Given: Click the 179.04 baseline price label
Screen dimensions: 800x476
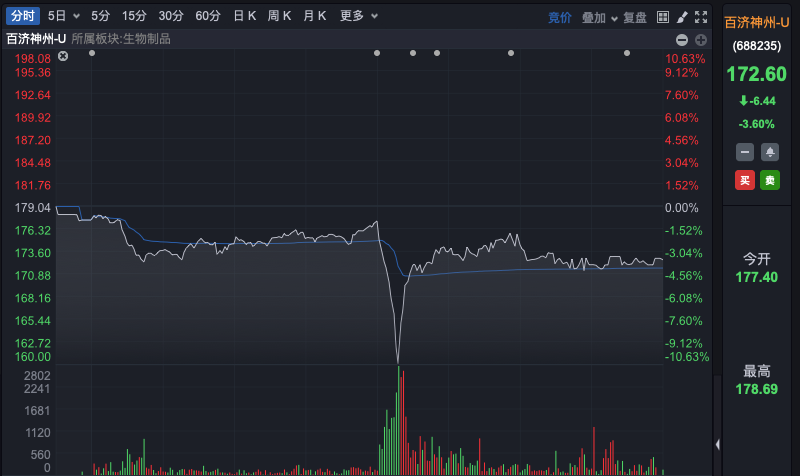Looking at the screenshot, I should pyautogui.click(x=33, y=208).
